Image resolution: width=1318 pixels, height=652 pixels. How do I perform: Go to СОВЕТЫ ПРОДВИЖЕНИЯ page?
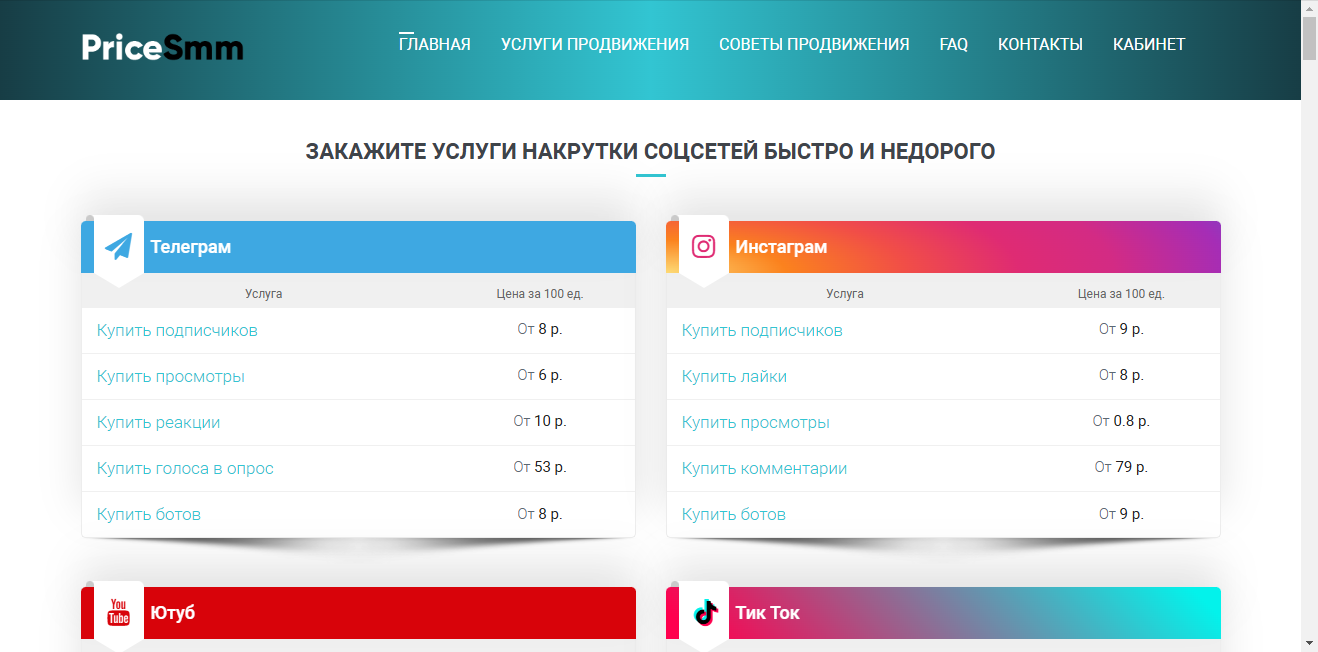[x=814, y=44]
